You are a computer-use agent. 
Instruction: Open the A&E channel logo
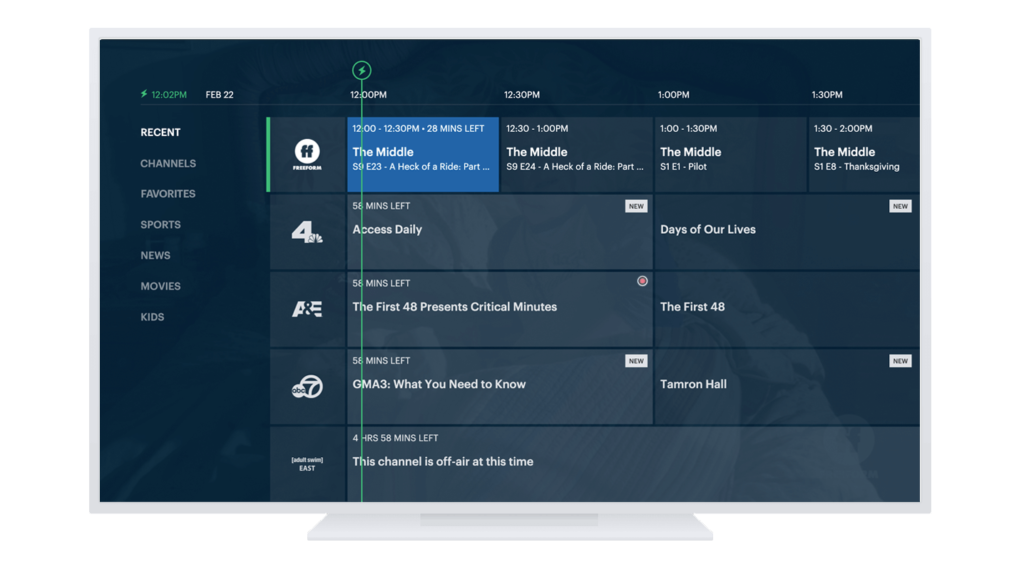[x=307, y=309]
